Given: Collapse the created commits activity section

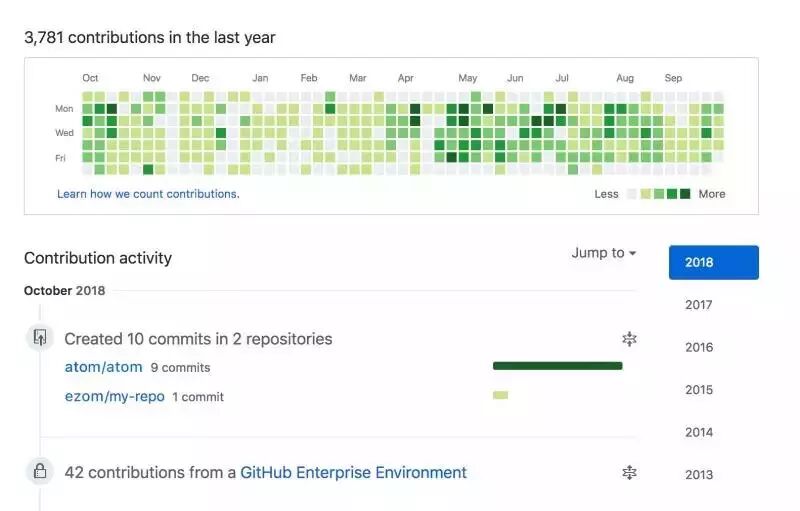Looking at the screenshot, I should pyautogui.click(x=629, y=339).
